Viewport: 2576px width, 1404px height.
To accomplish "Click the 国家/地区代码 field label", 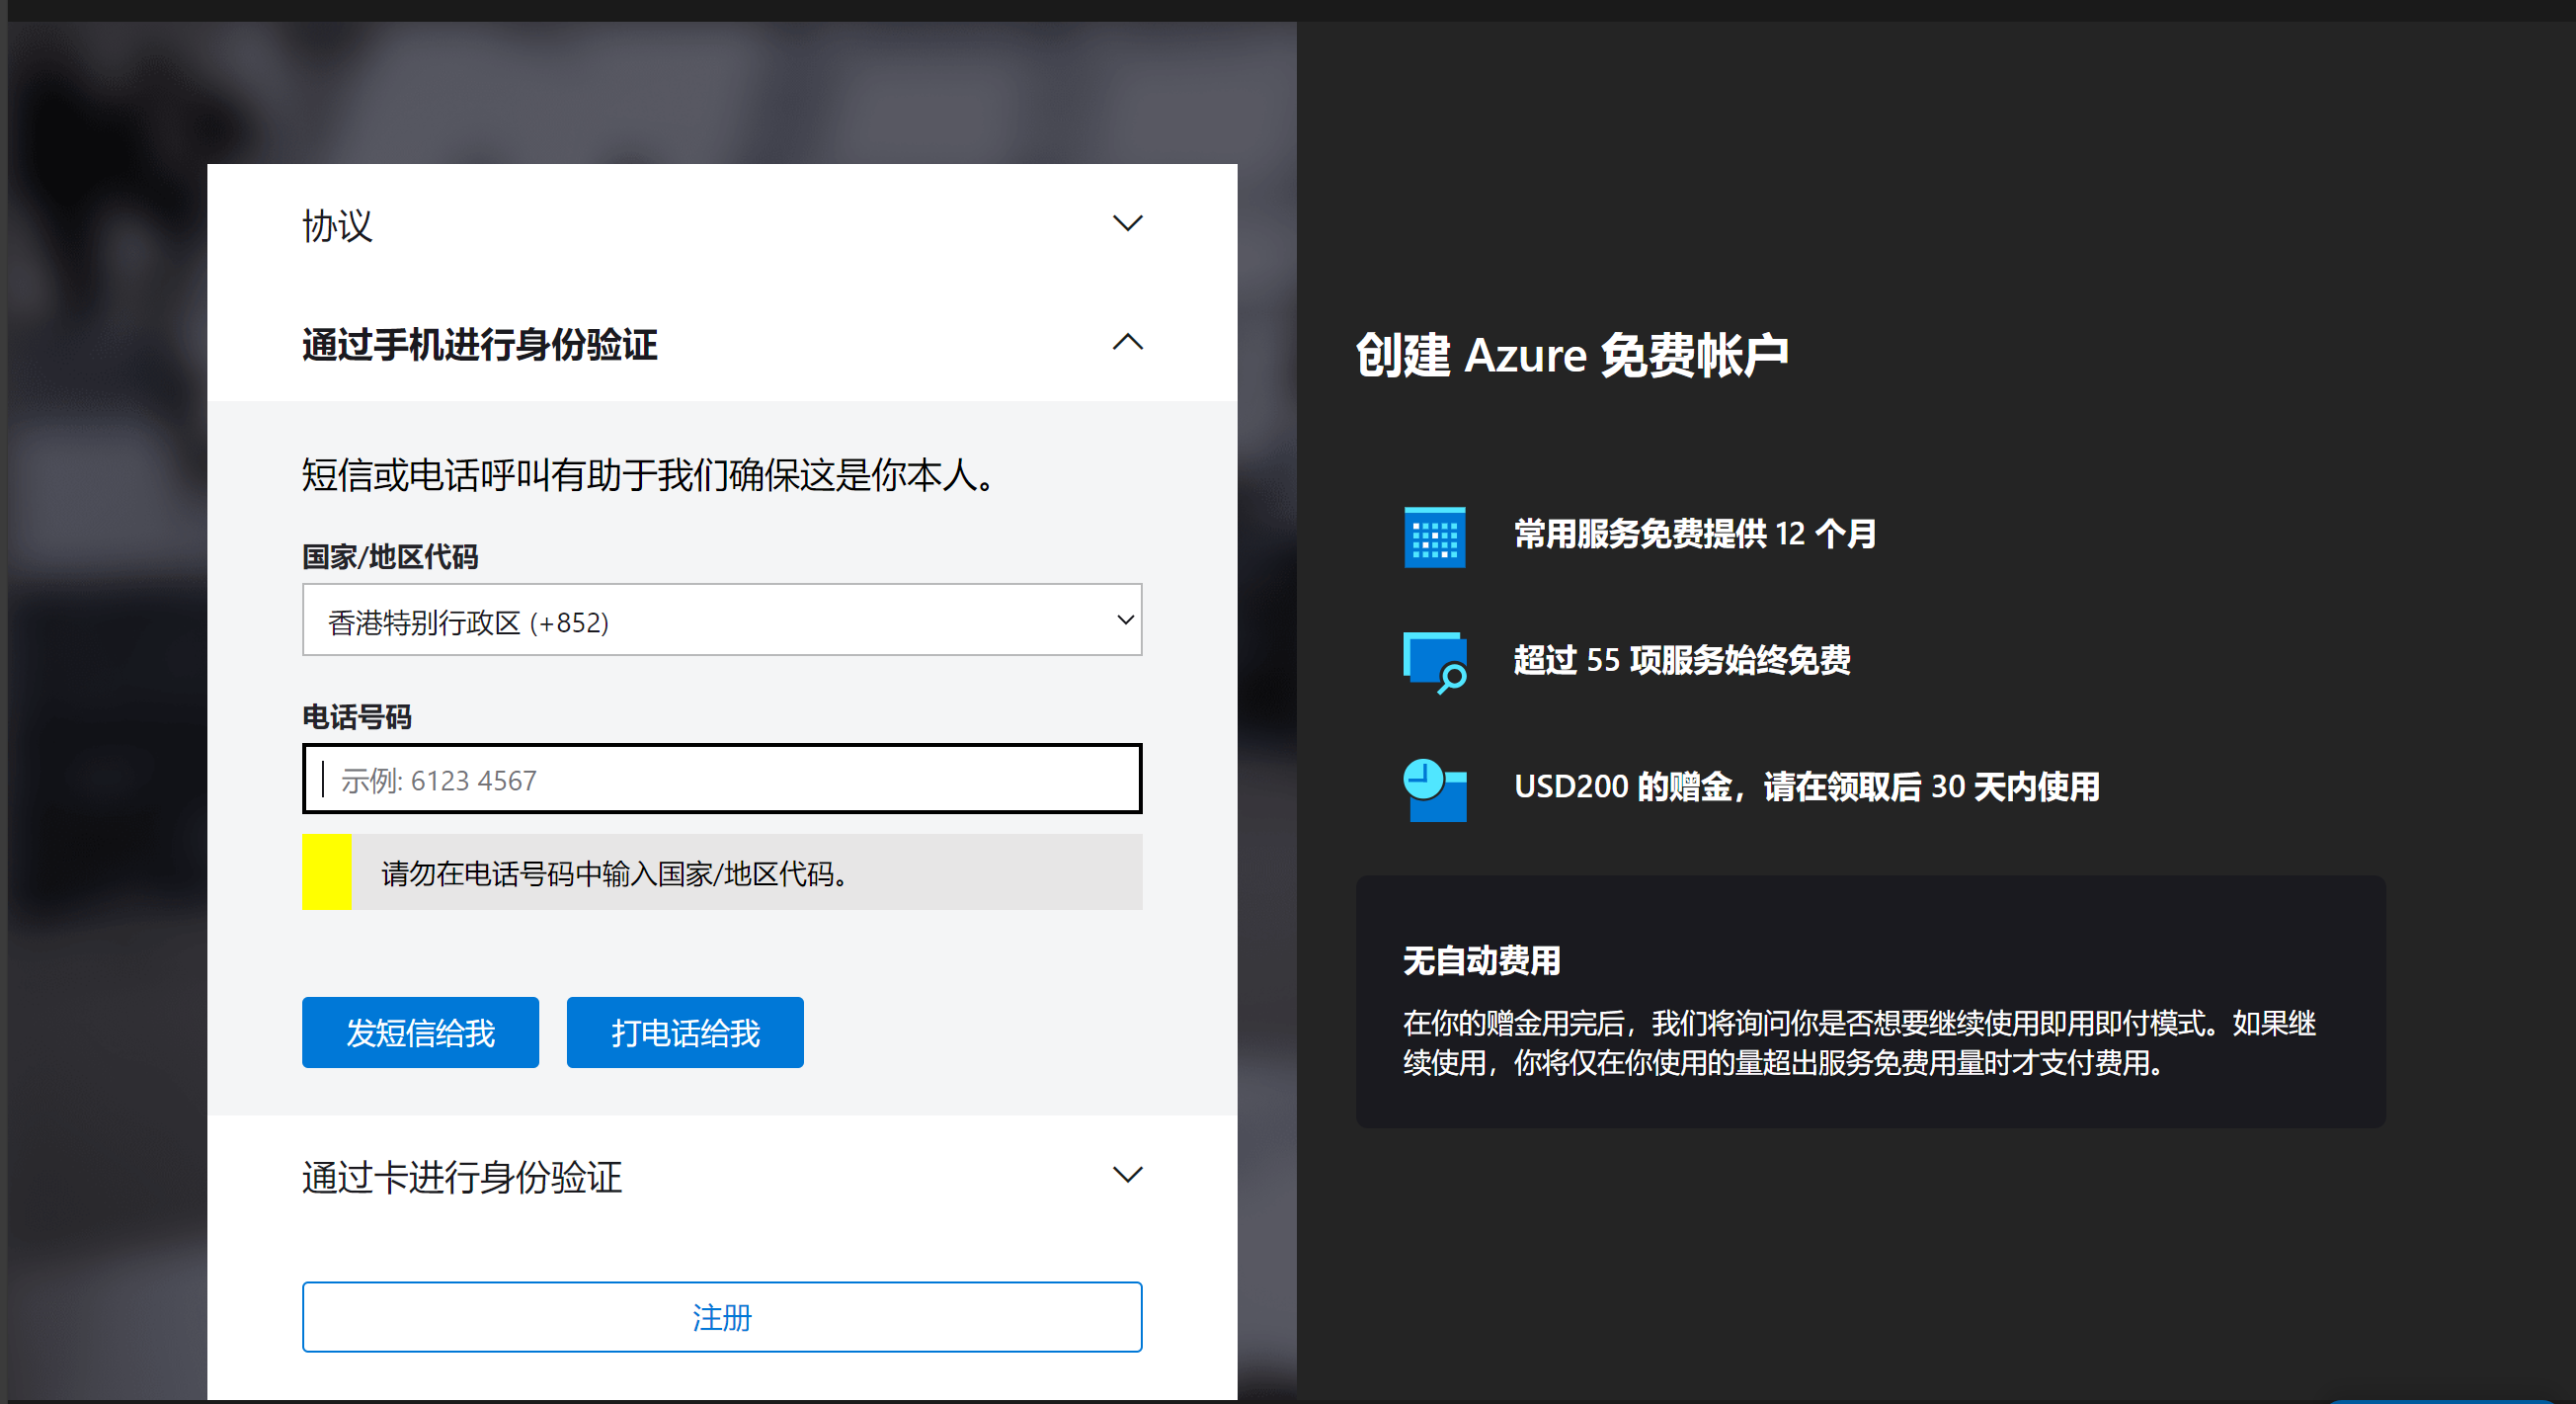I will click(x=390, y=557).
